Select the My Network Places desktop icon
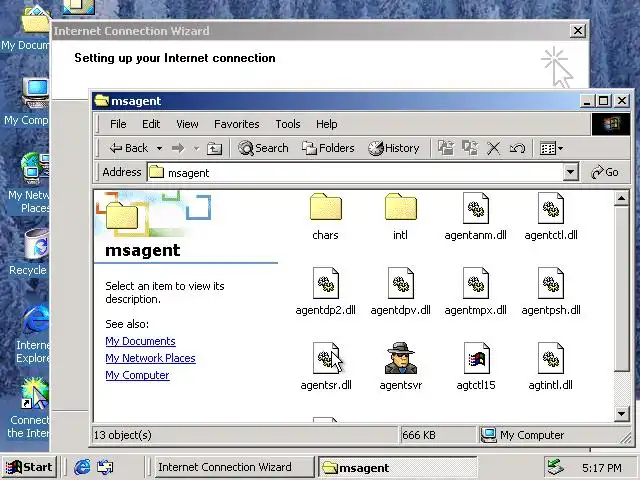The height and width of the screenshot is (480, 640). (x=29, y=183)
